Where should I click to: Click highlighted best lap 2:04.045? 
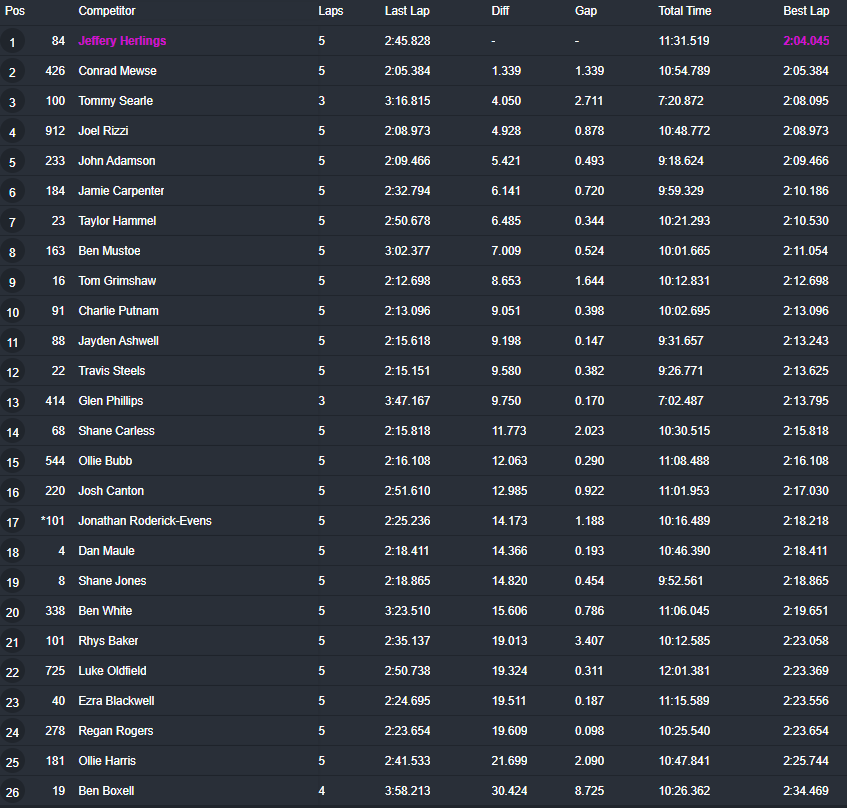(805, 41)
